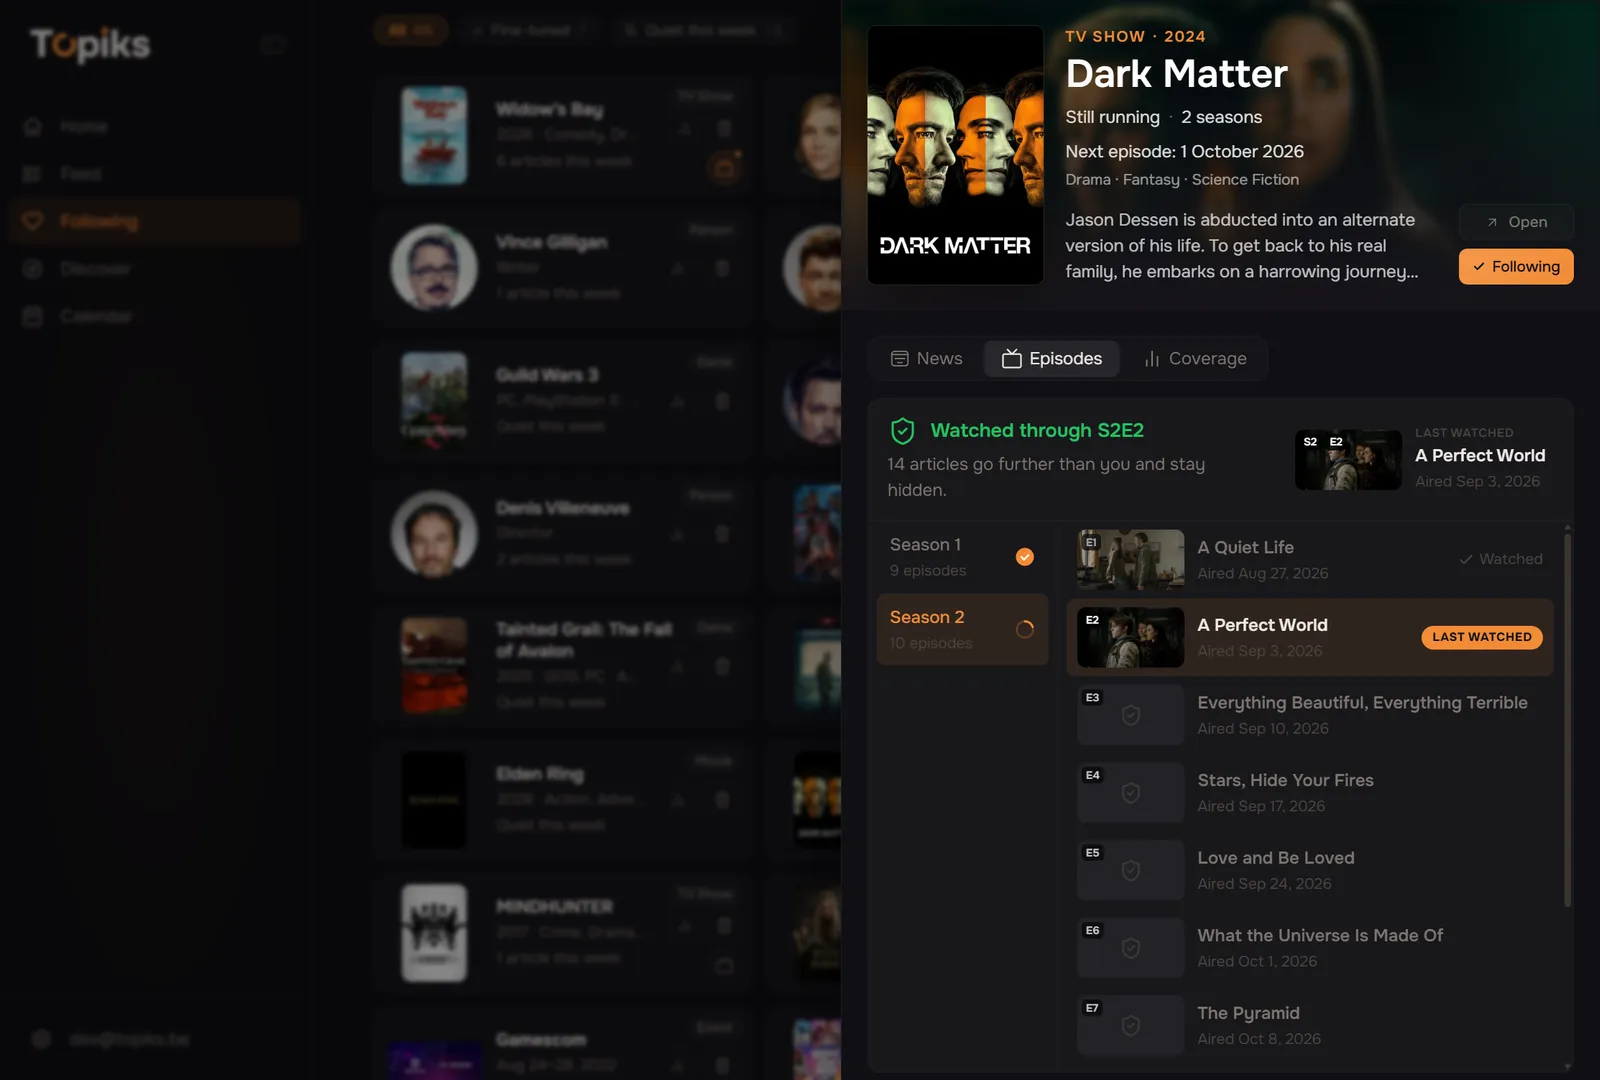The width and height of the screenshot is (1600, 1080).
Task: Mark episode E5 Love and Be Loved watched
Action: coord(1131,870)
